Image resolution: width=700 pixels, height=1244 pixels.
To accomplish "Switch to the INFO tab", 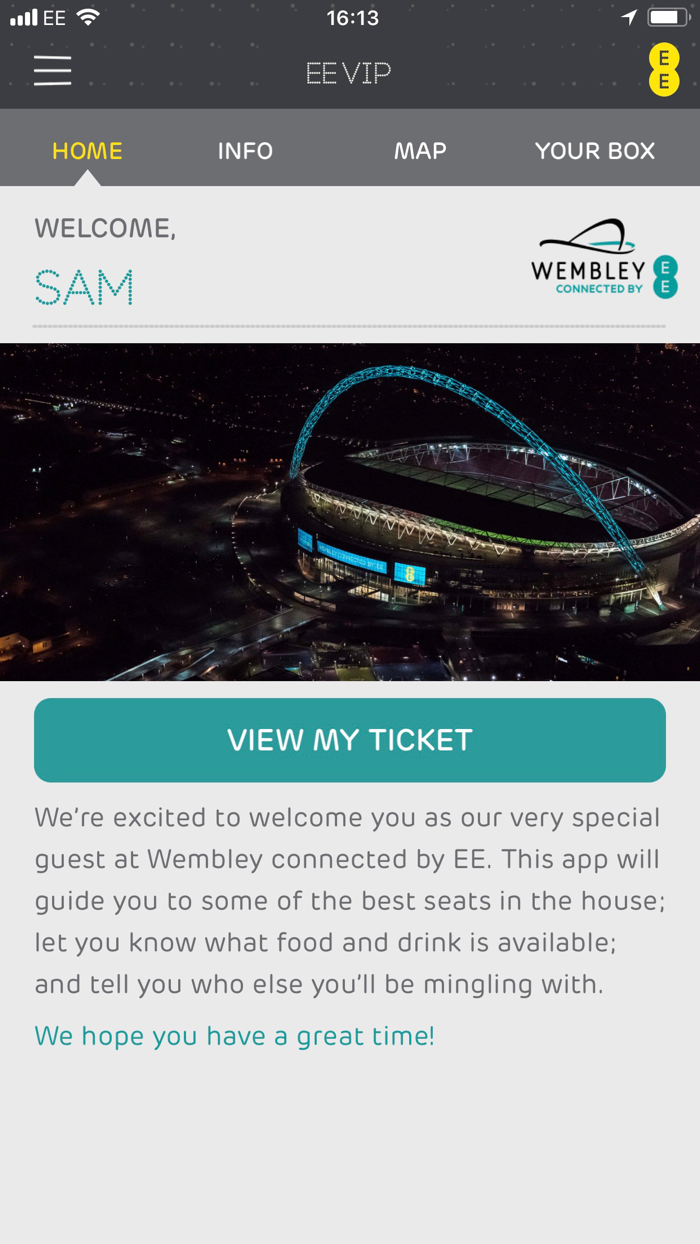I will 245,150.
